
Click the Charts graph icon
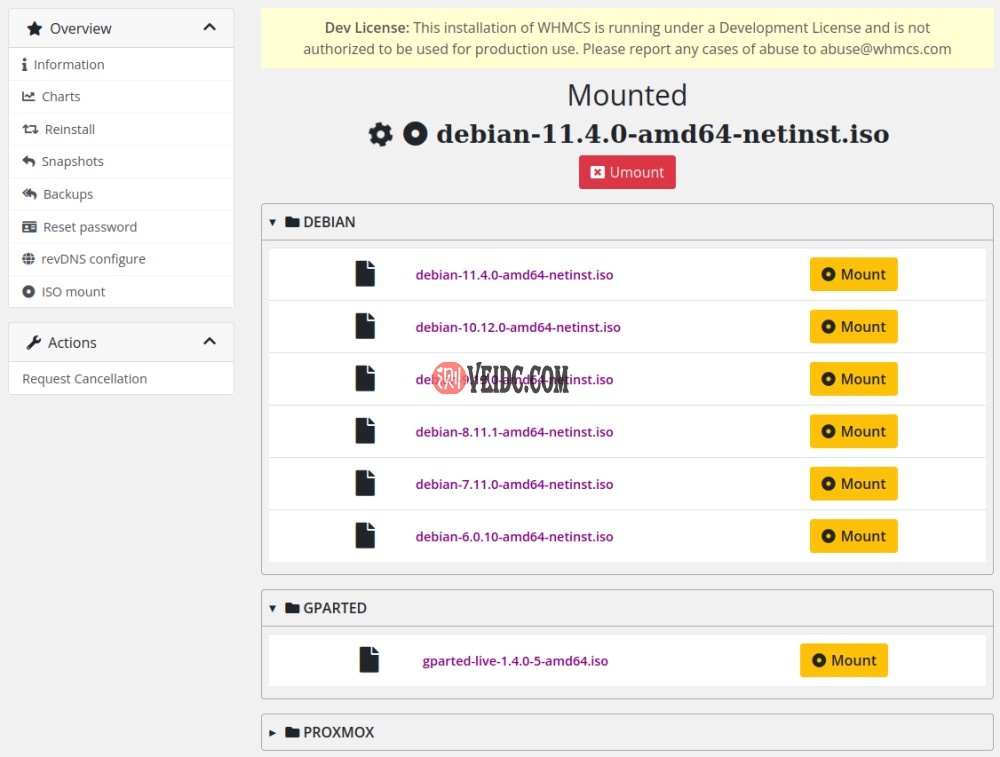(x=29, y=96)
